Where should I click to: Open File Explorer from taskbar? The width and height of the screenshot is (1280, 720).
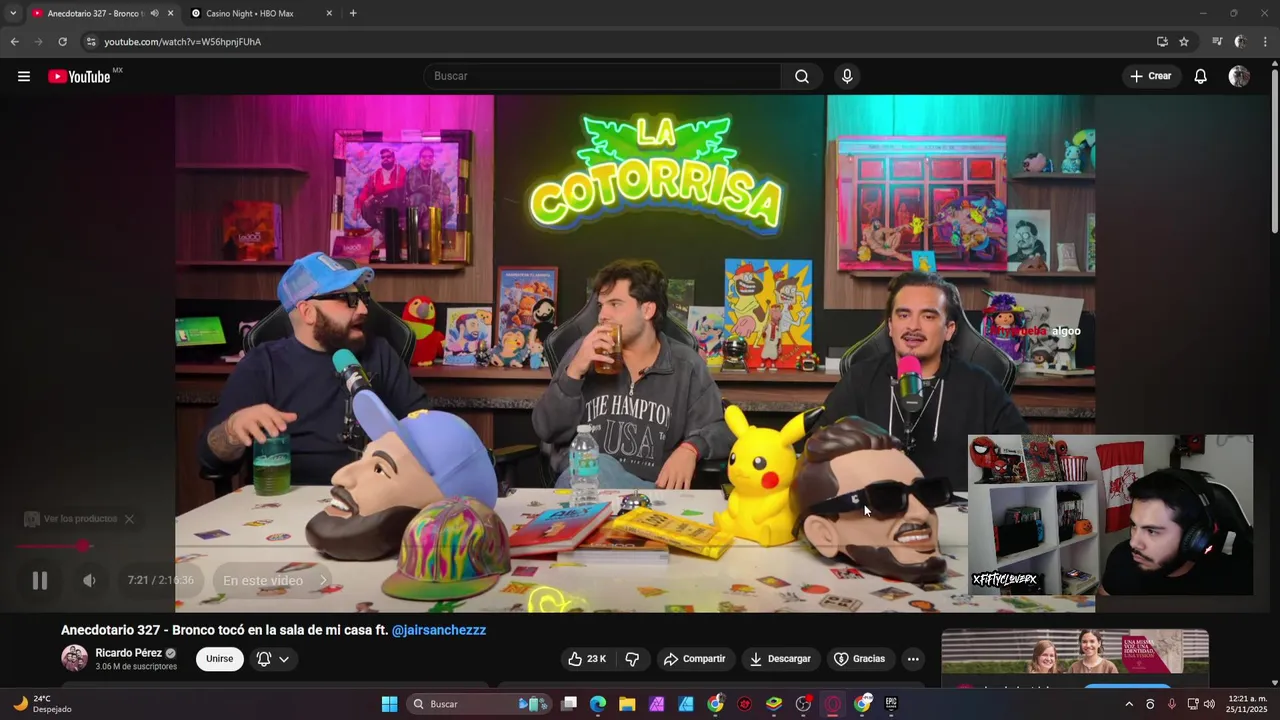coord(627,704)
